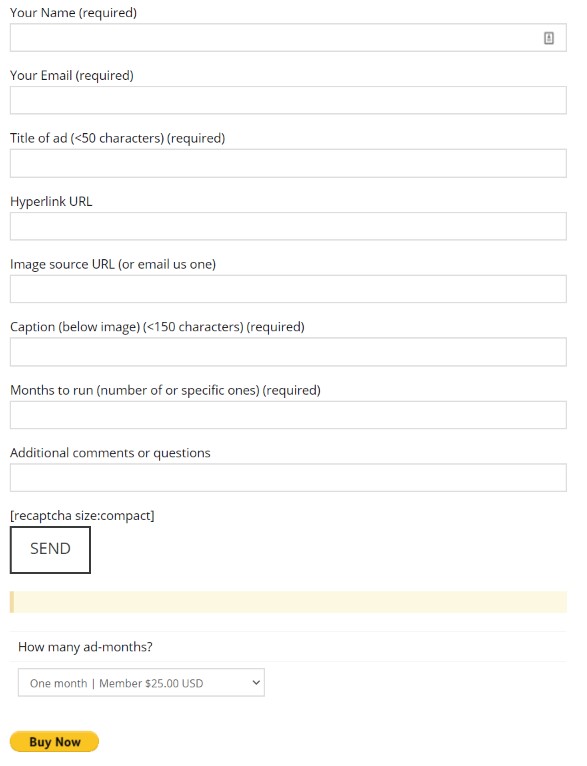Focus the Your Name input field

click(288, 38)
